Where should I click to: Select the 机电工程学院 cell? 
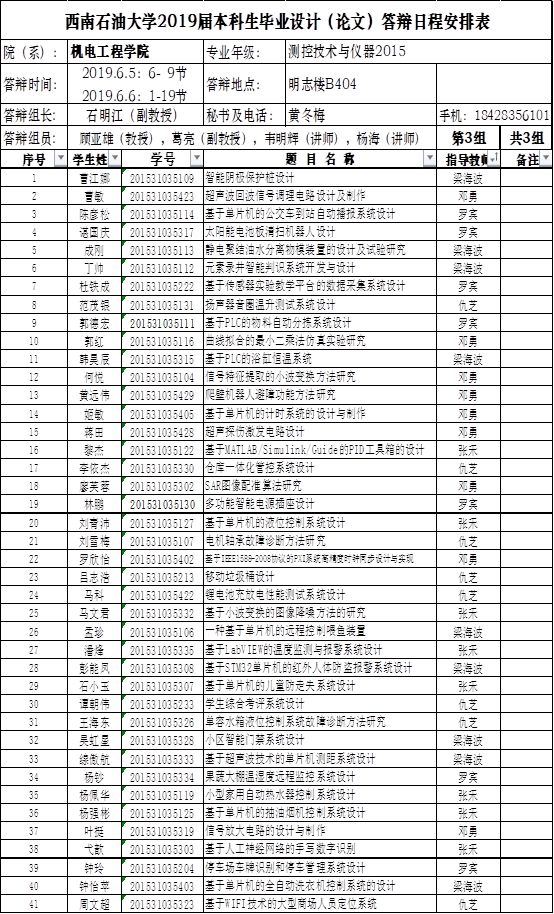click(135, 52)
